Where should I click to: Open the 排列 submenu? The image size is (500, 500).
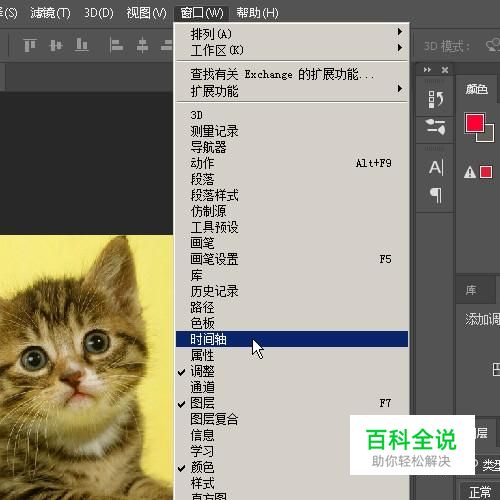click(292, 33)
